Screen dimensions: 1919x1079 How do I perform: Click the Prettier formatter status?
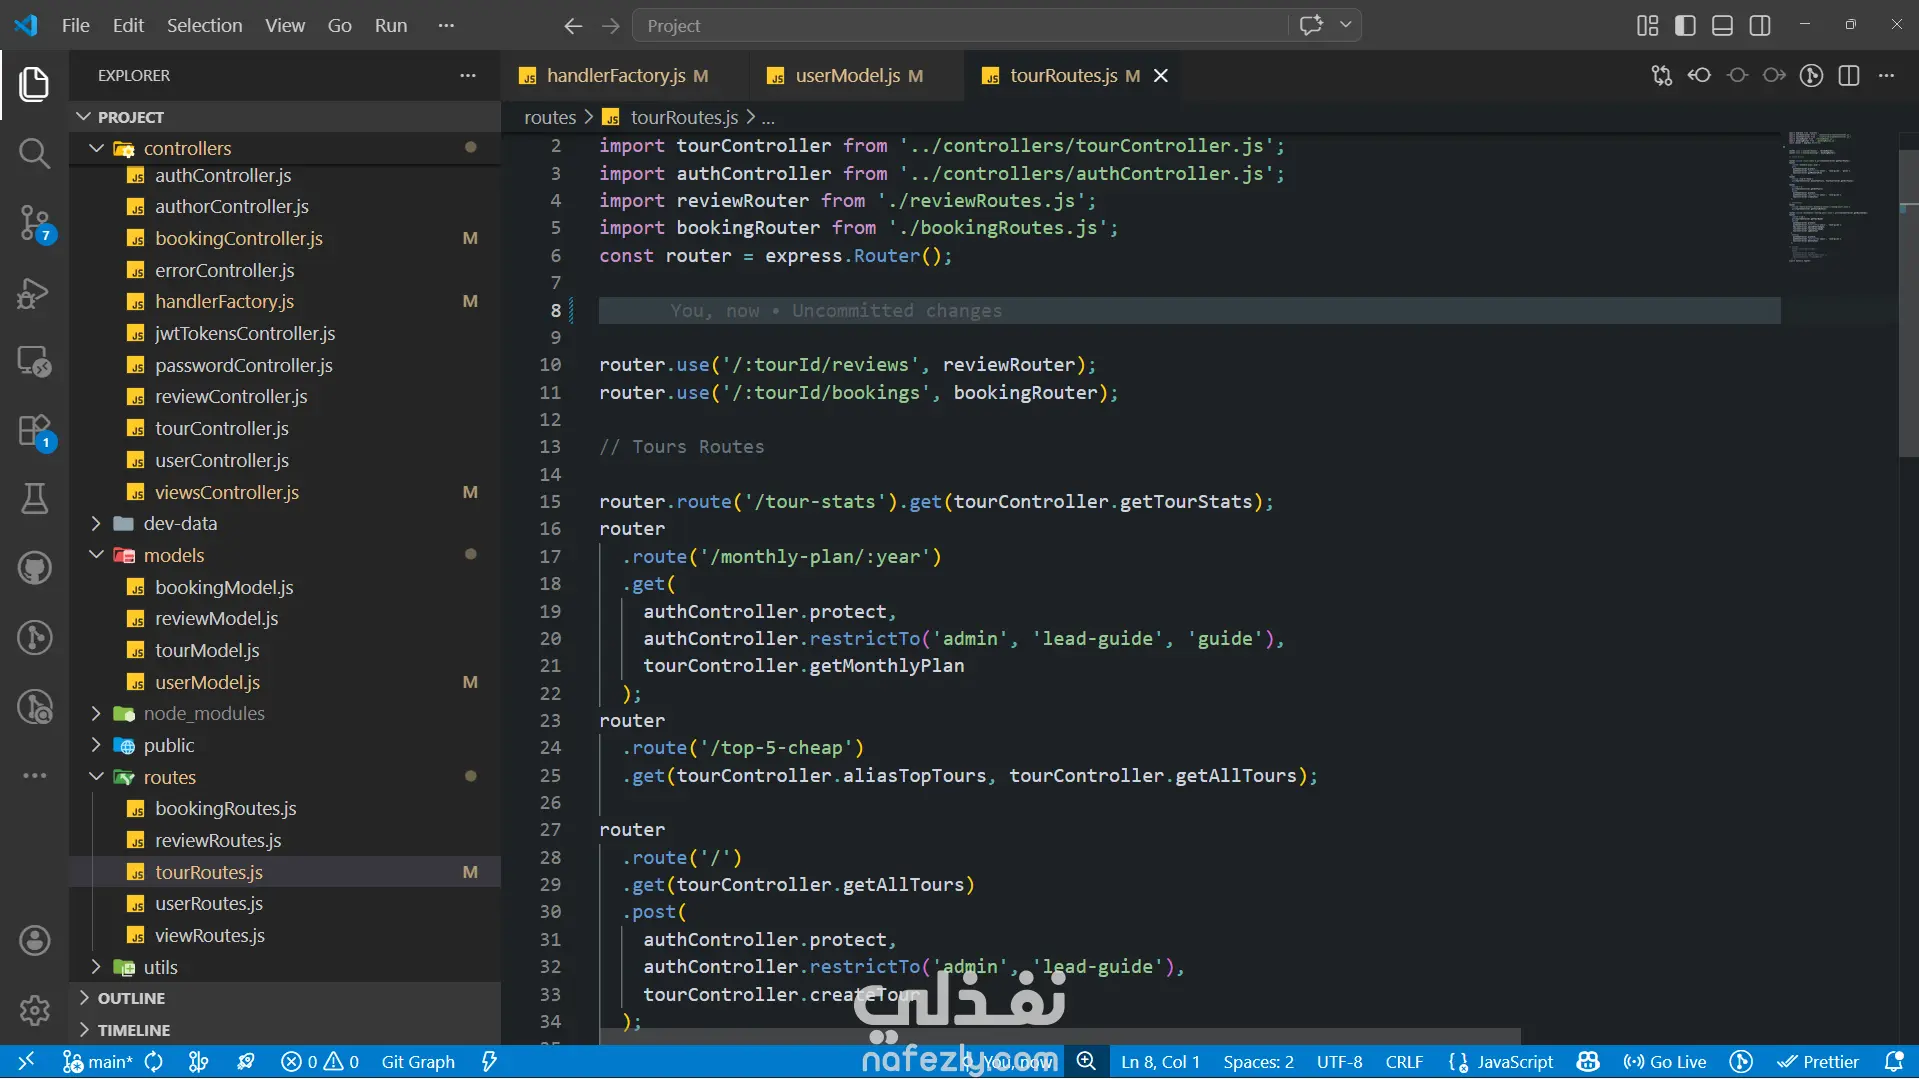pos(1818,1062)
